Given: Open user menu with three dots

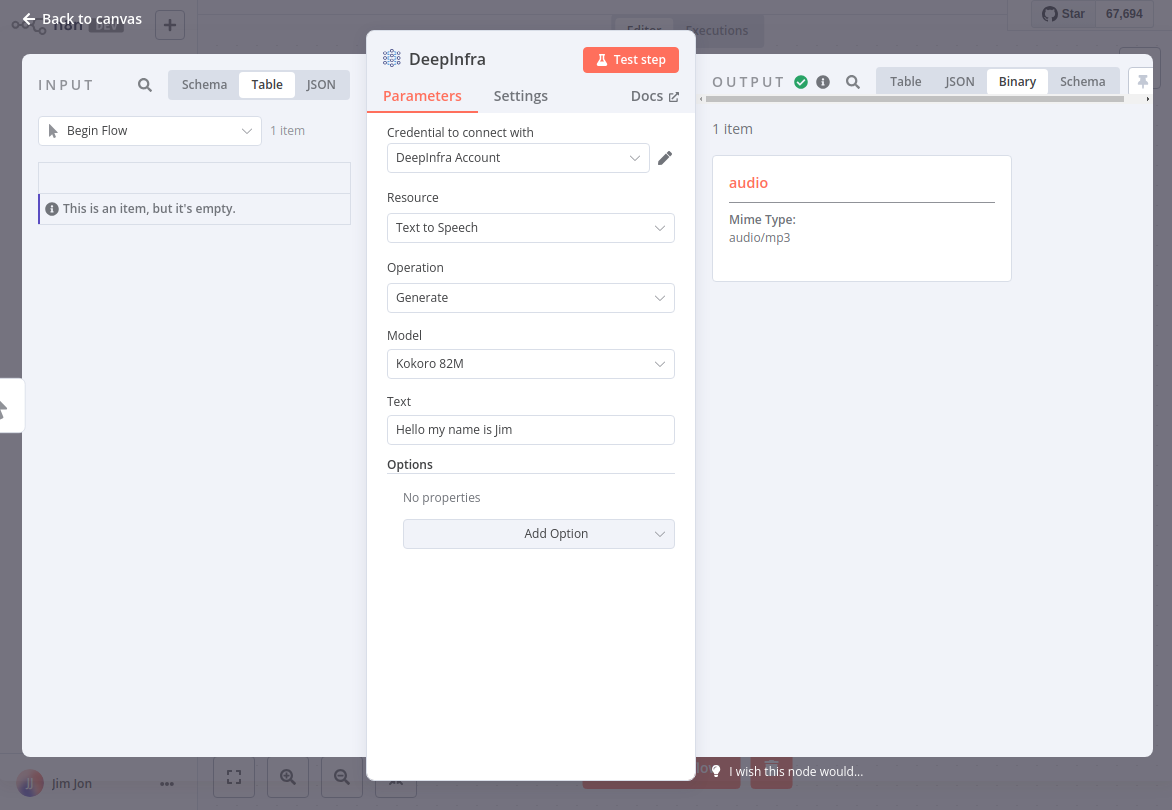Looking at the screenshot, I should (x=167, y=784).
